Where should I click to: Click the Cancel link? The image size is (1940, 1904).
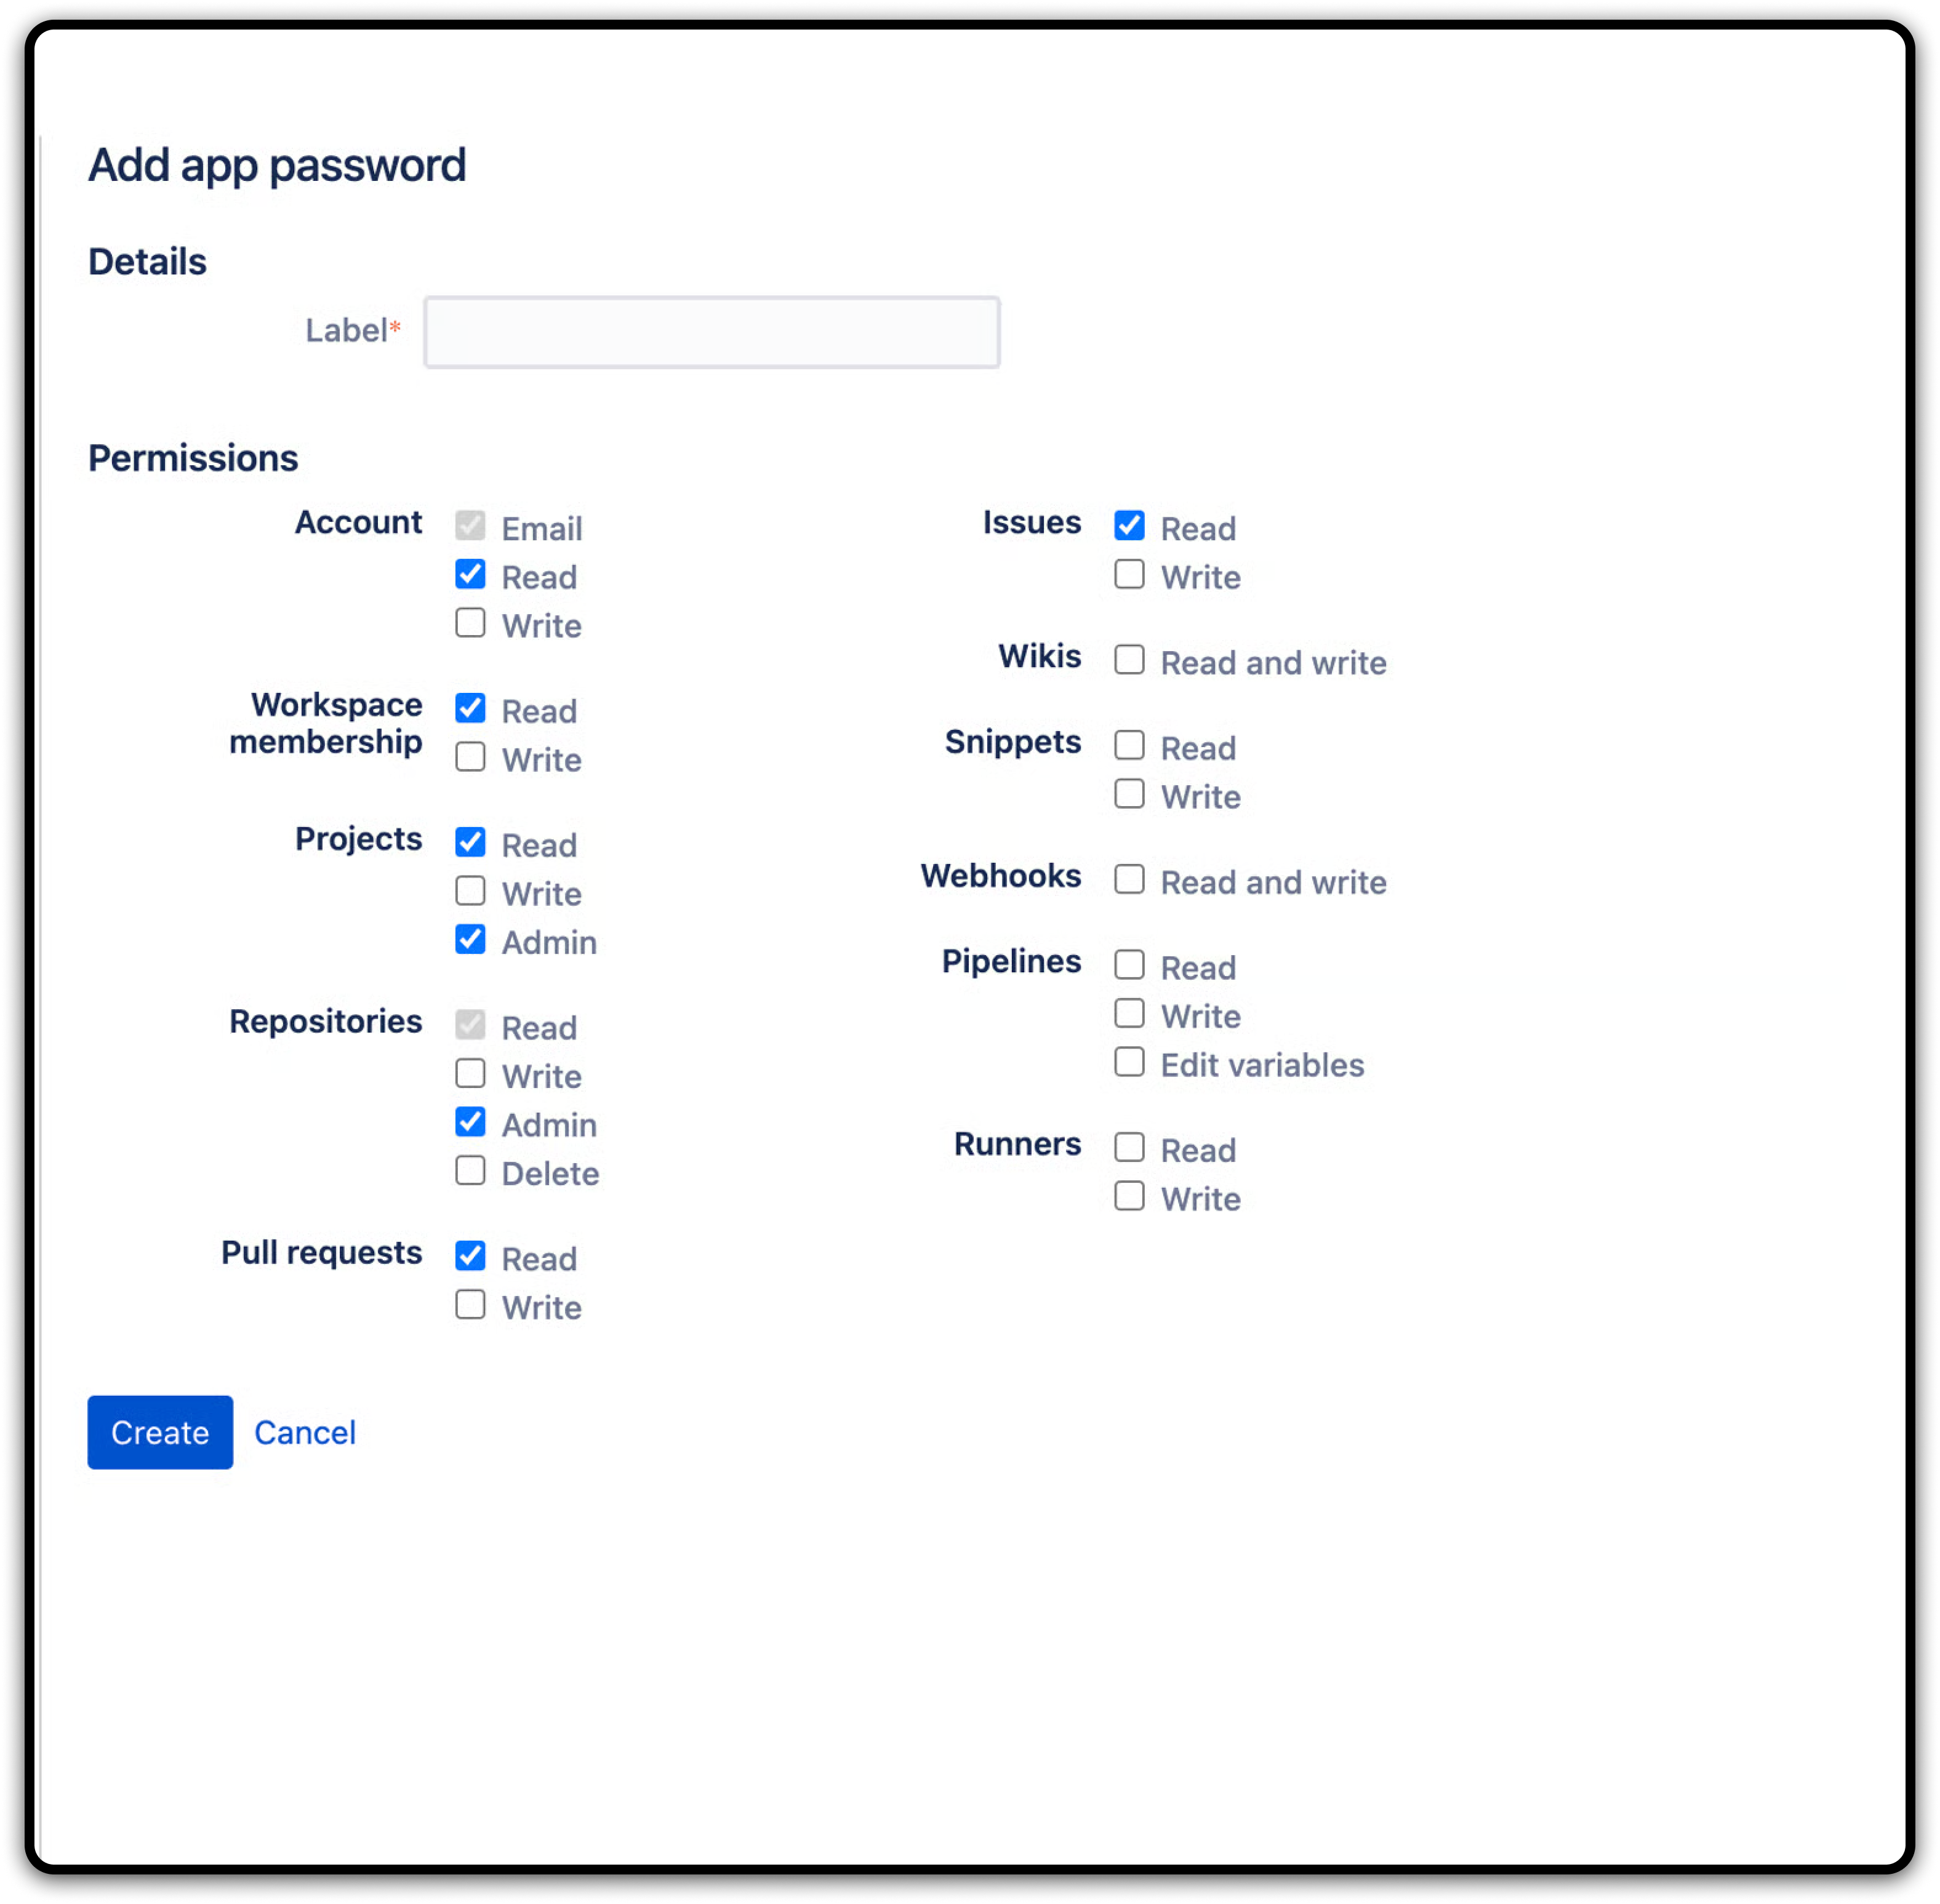305,1432
